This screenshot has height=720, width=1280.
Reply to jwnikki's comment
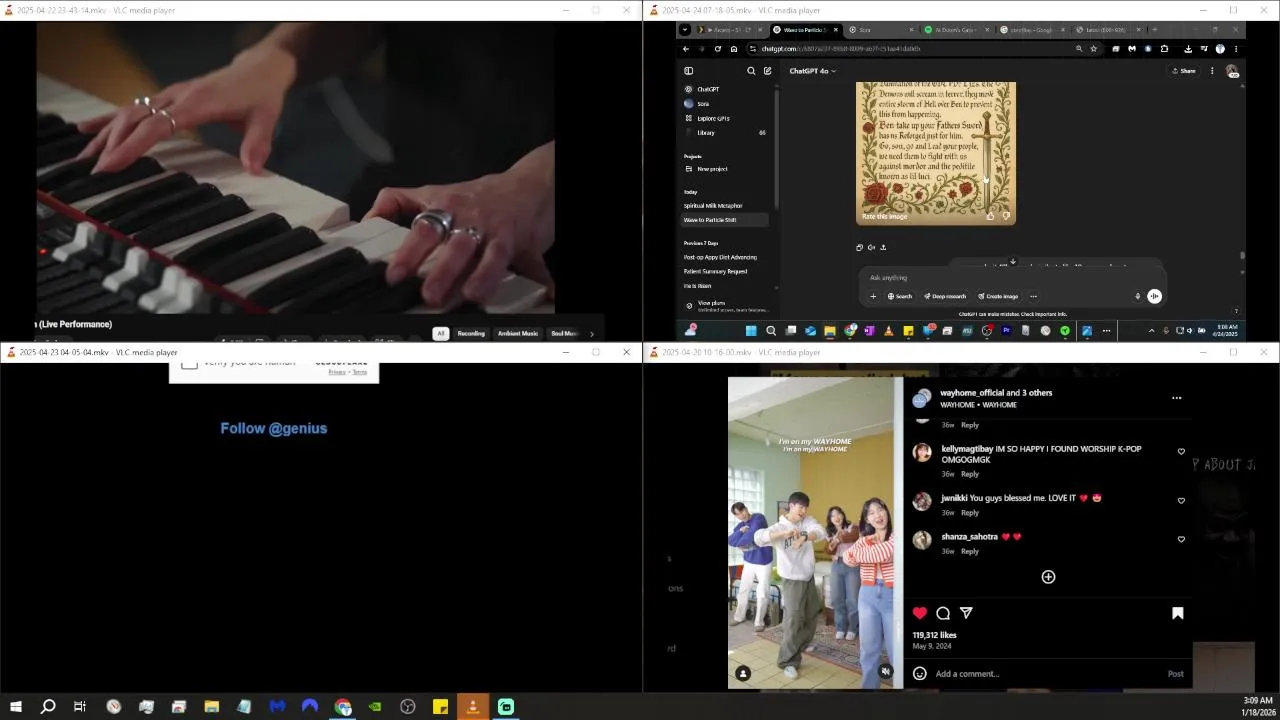pos(970,513)
